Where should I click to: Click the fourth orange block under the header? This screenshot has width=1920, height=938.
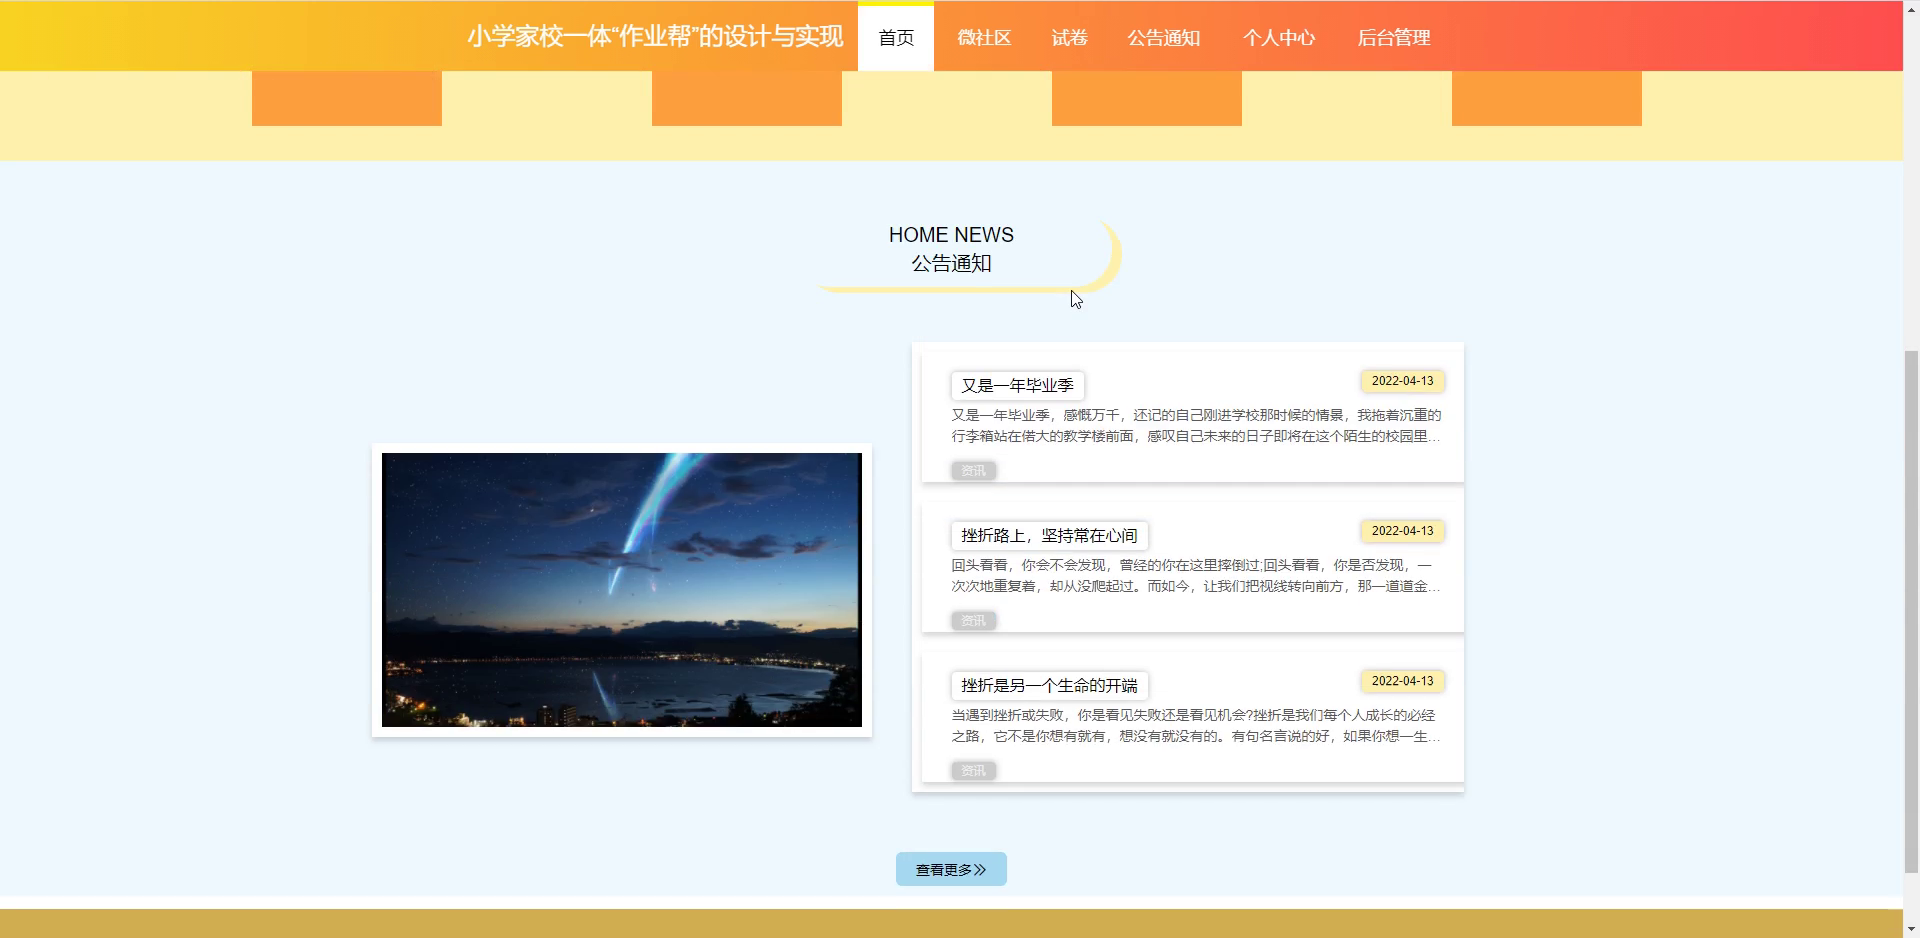(1547, 98)
